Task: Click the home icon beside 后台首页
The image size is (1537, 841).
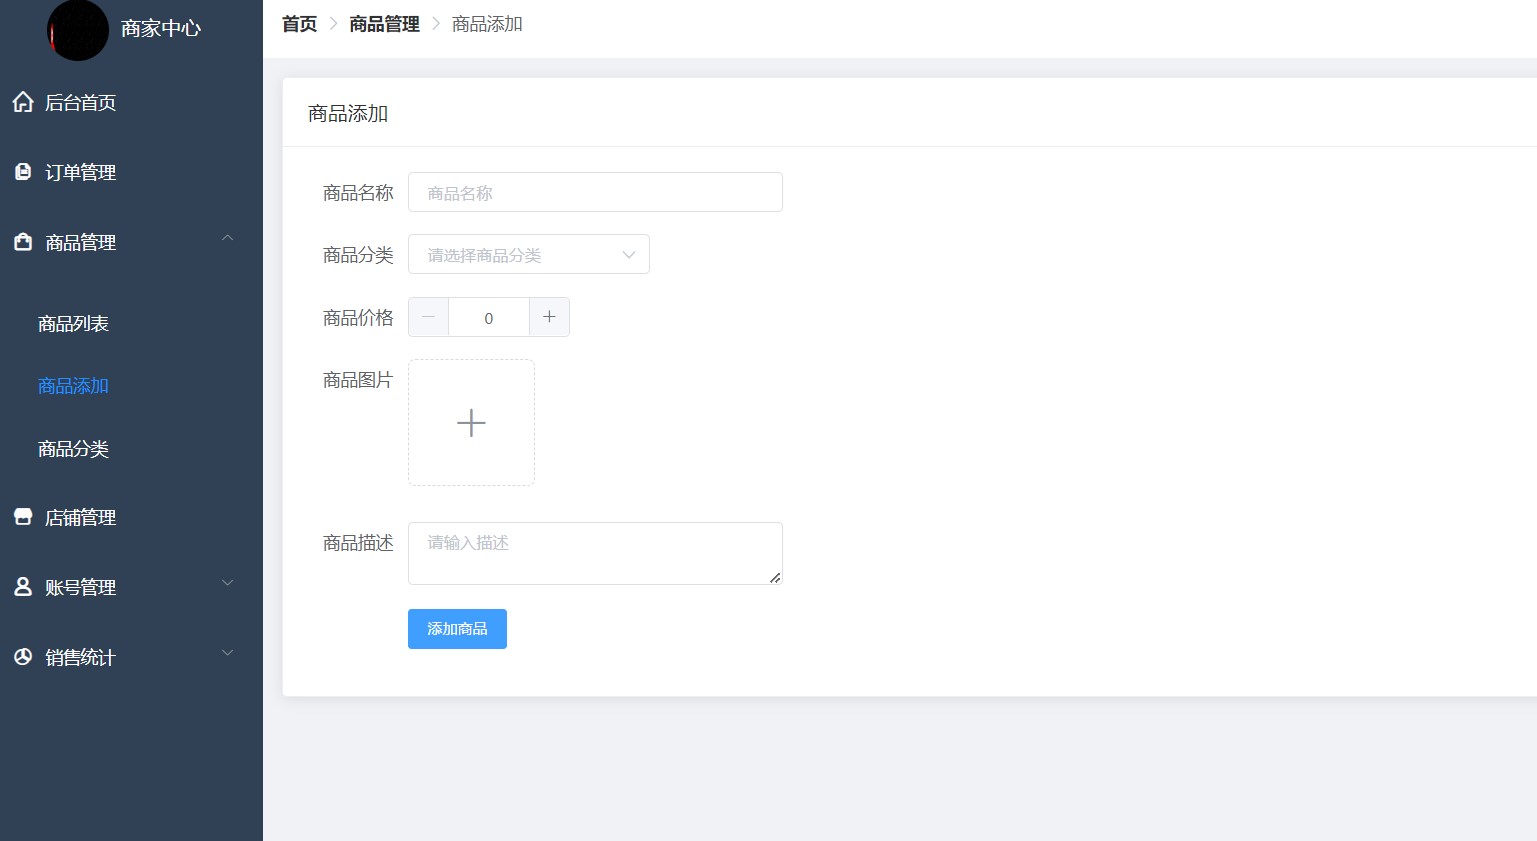Action: pyautogui.click(x=23, y=102)
